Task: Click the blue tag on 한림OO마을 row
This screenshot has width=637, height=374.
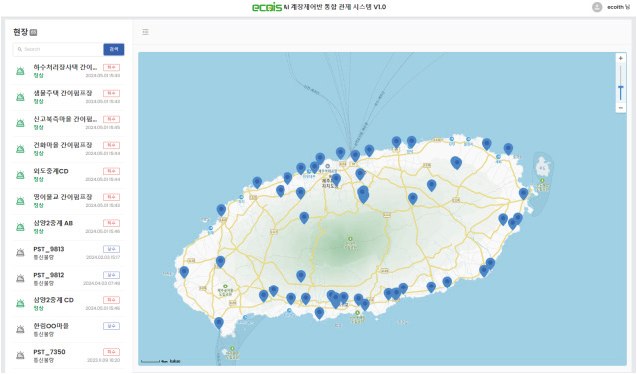Action: tap(111, 326)
